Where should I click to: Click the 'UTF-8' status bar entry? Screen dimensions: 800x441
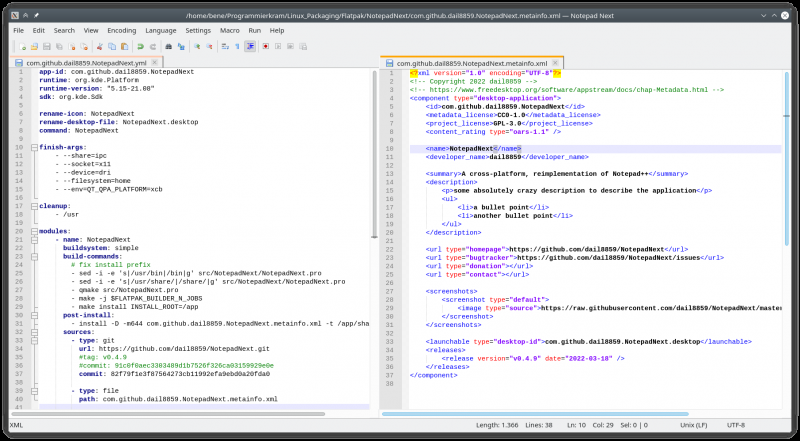pos(735,425)
